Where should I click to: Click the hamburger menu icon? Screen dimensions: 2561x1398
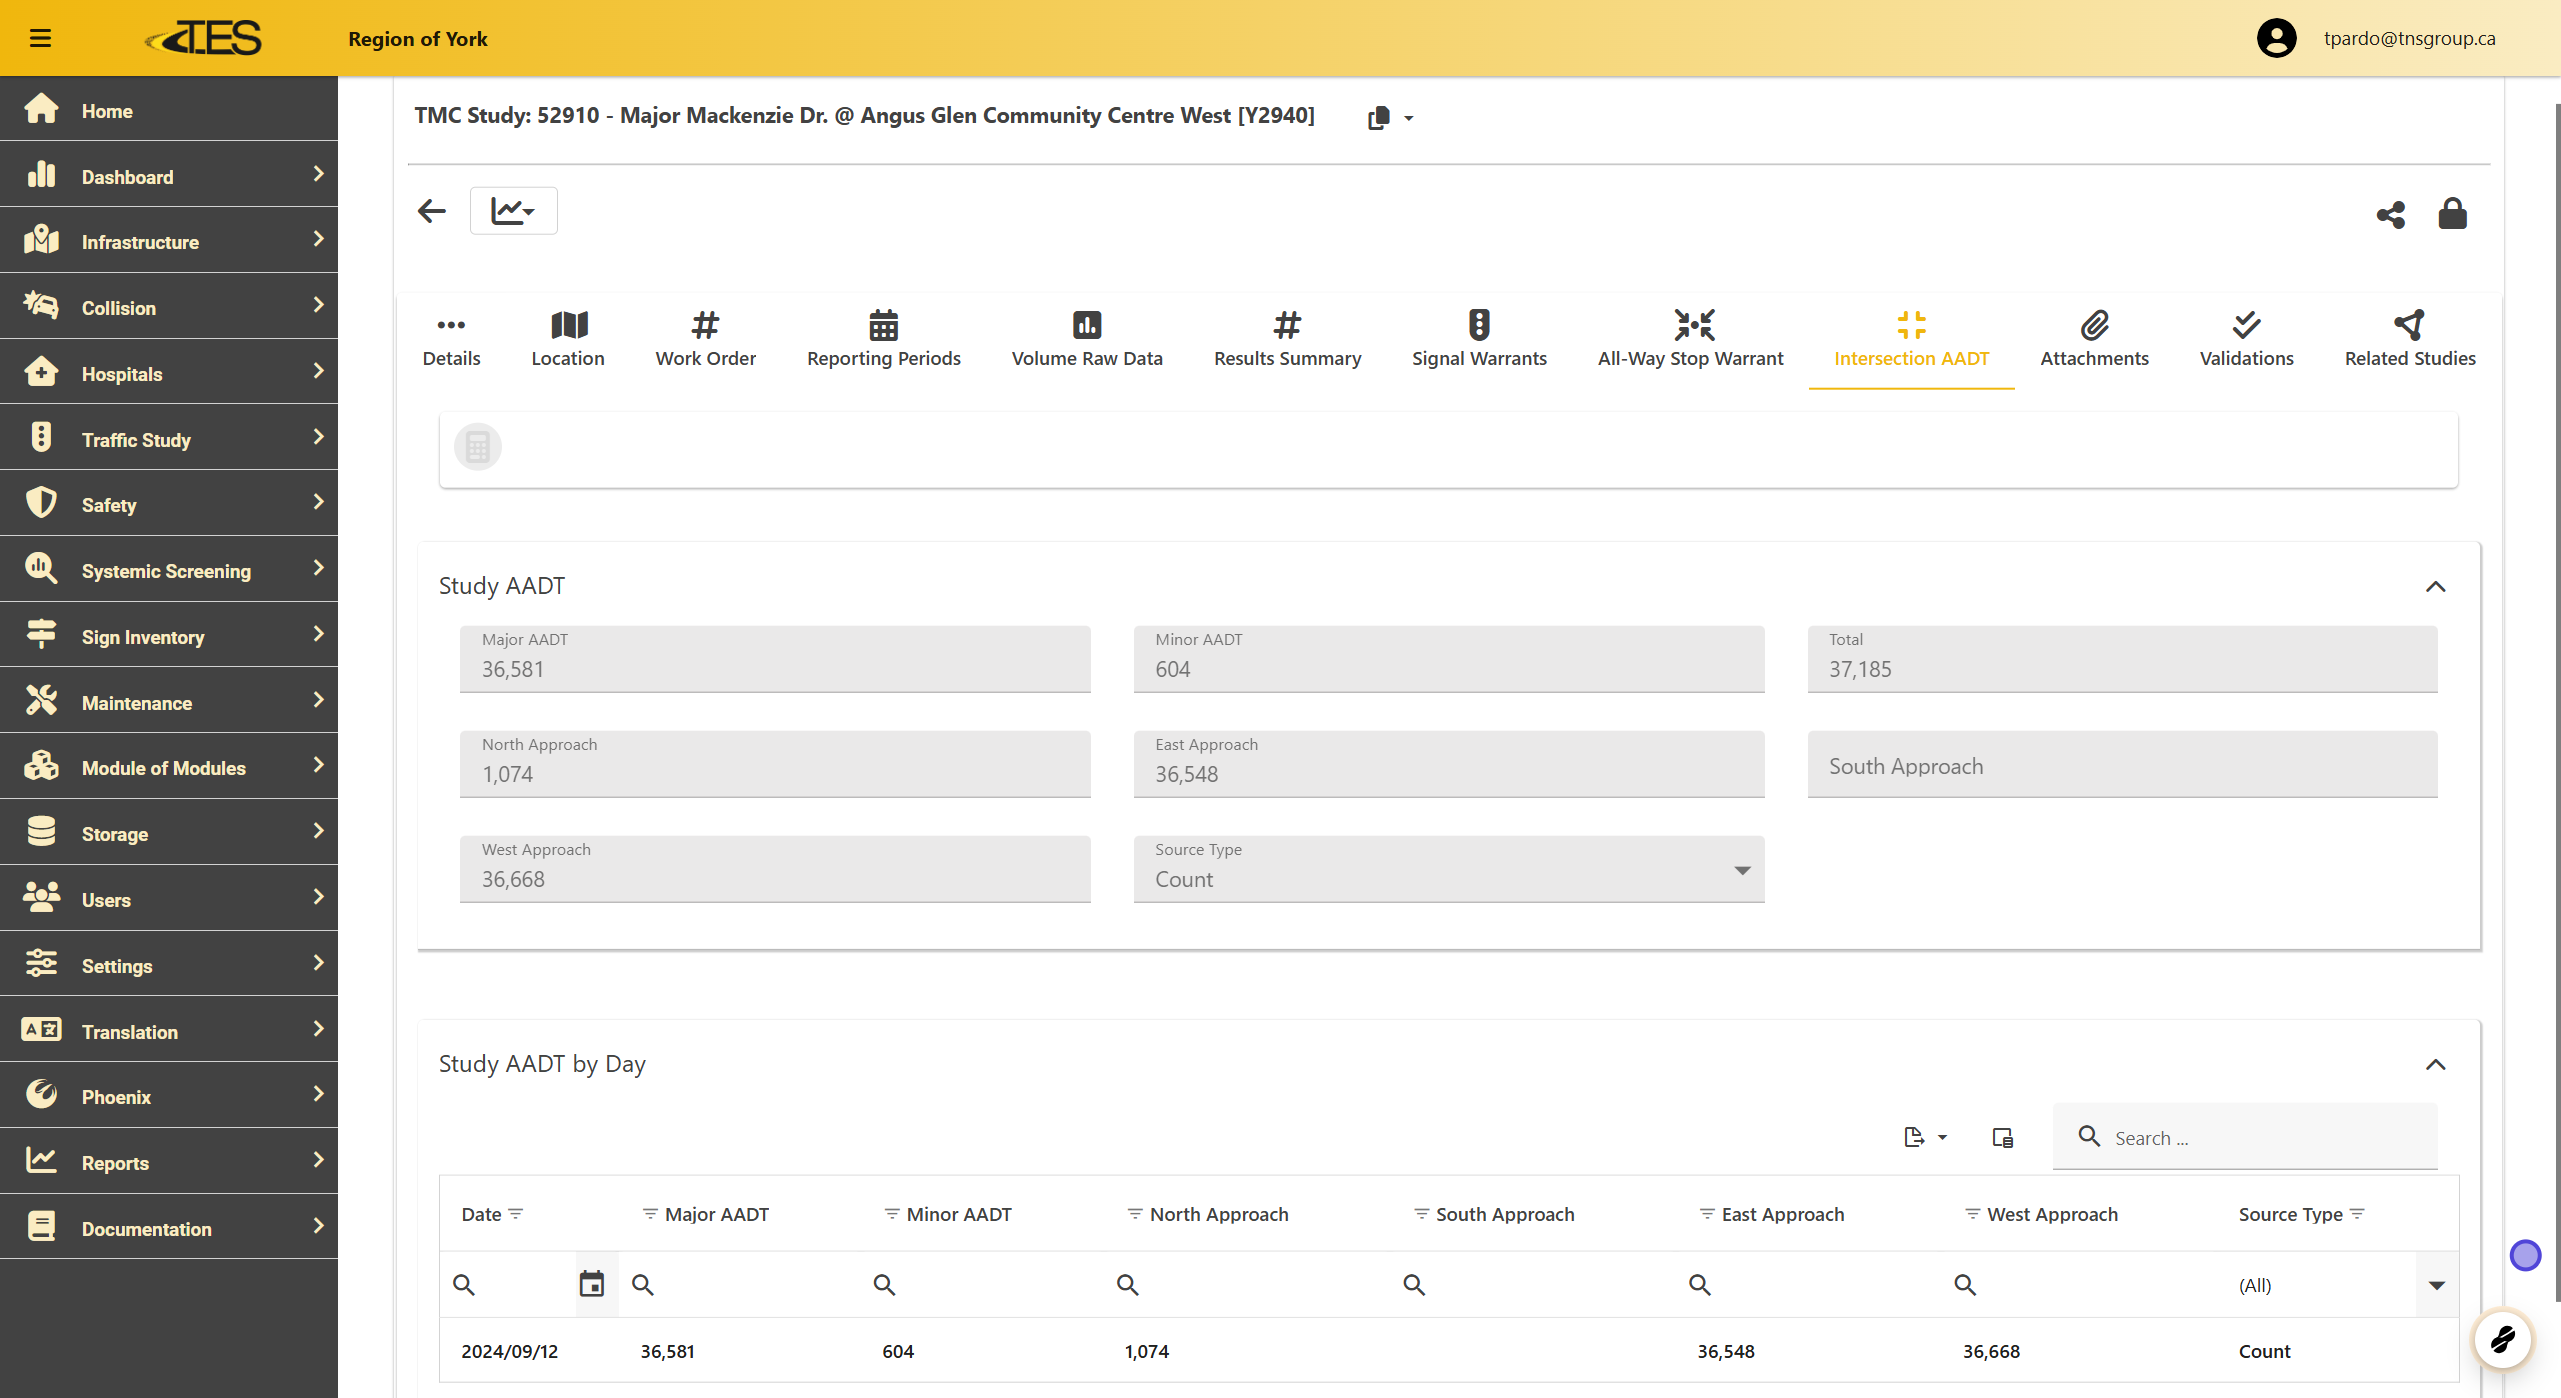coord(40,38)
